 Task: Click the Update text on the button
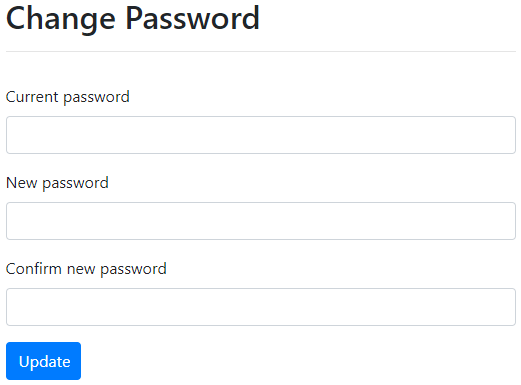point(44,362)
